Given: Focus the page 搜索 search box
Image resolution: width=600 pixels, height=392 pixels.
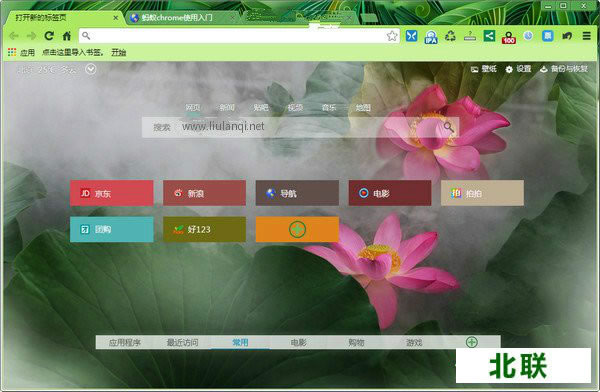Looking at the screenshot, I should pos(300,127).
